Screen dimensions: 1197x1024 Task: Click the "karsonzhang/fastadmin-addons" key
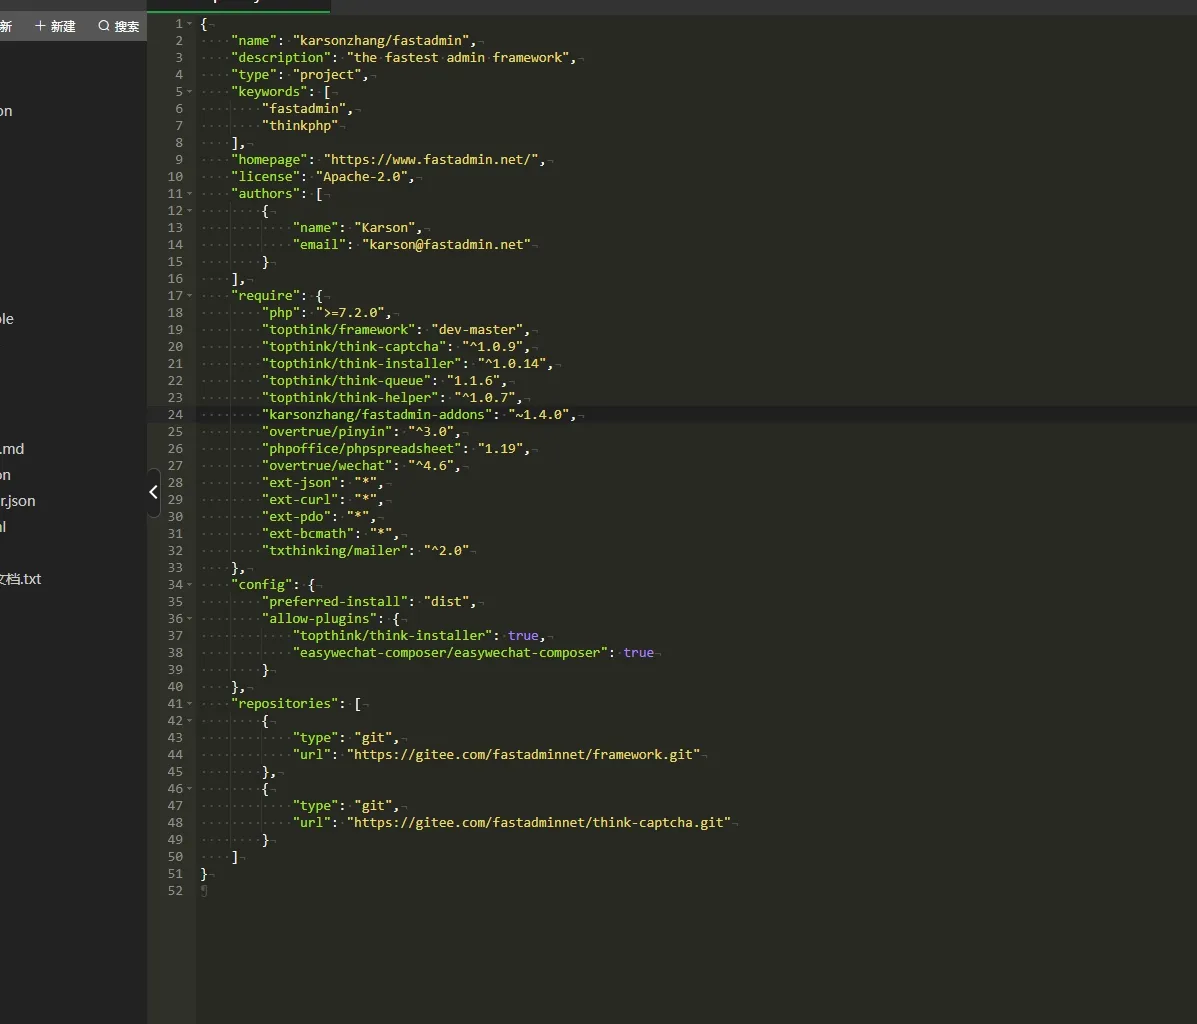pos(376,415)
